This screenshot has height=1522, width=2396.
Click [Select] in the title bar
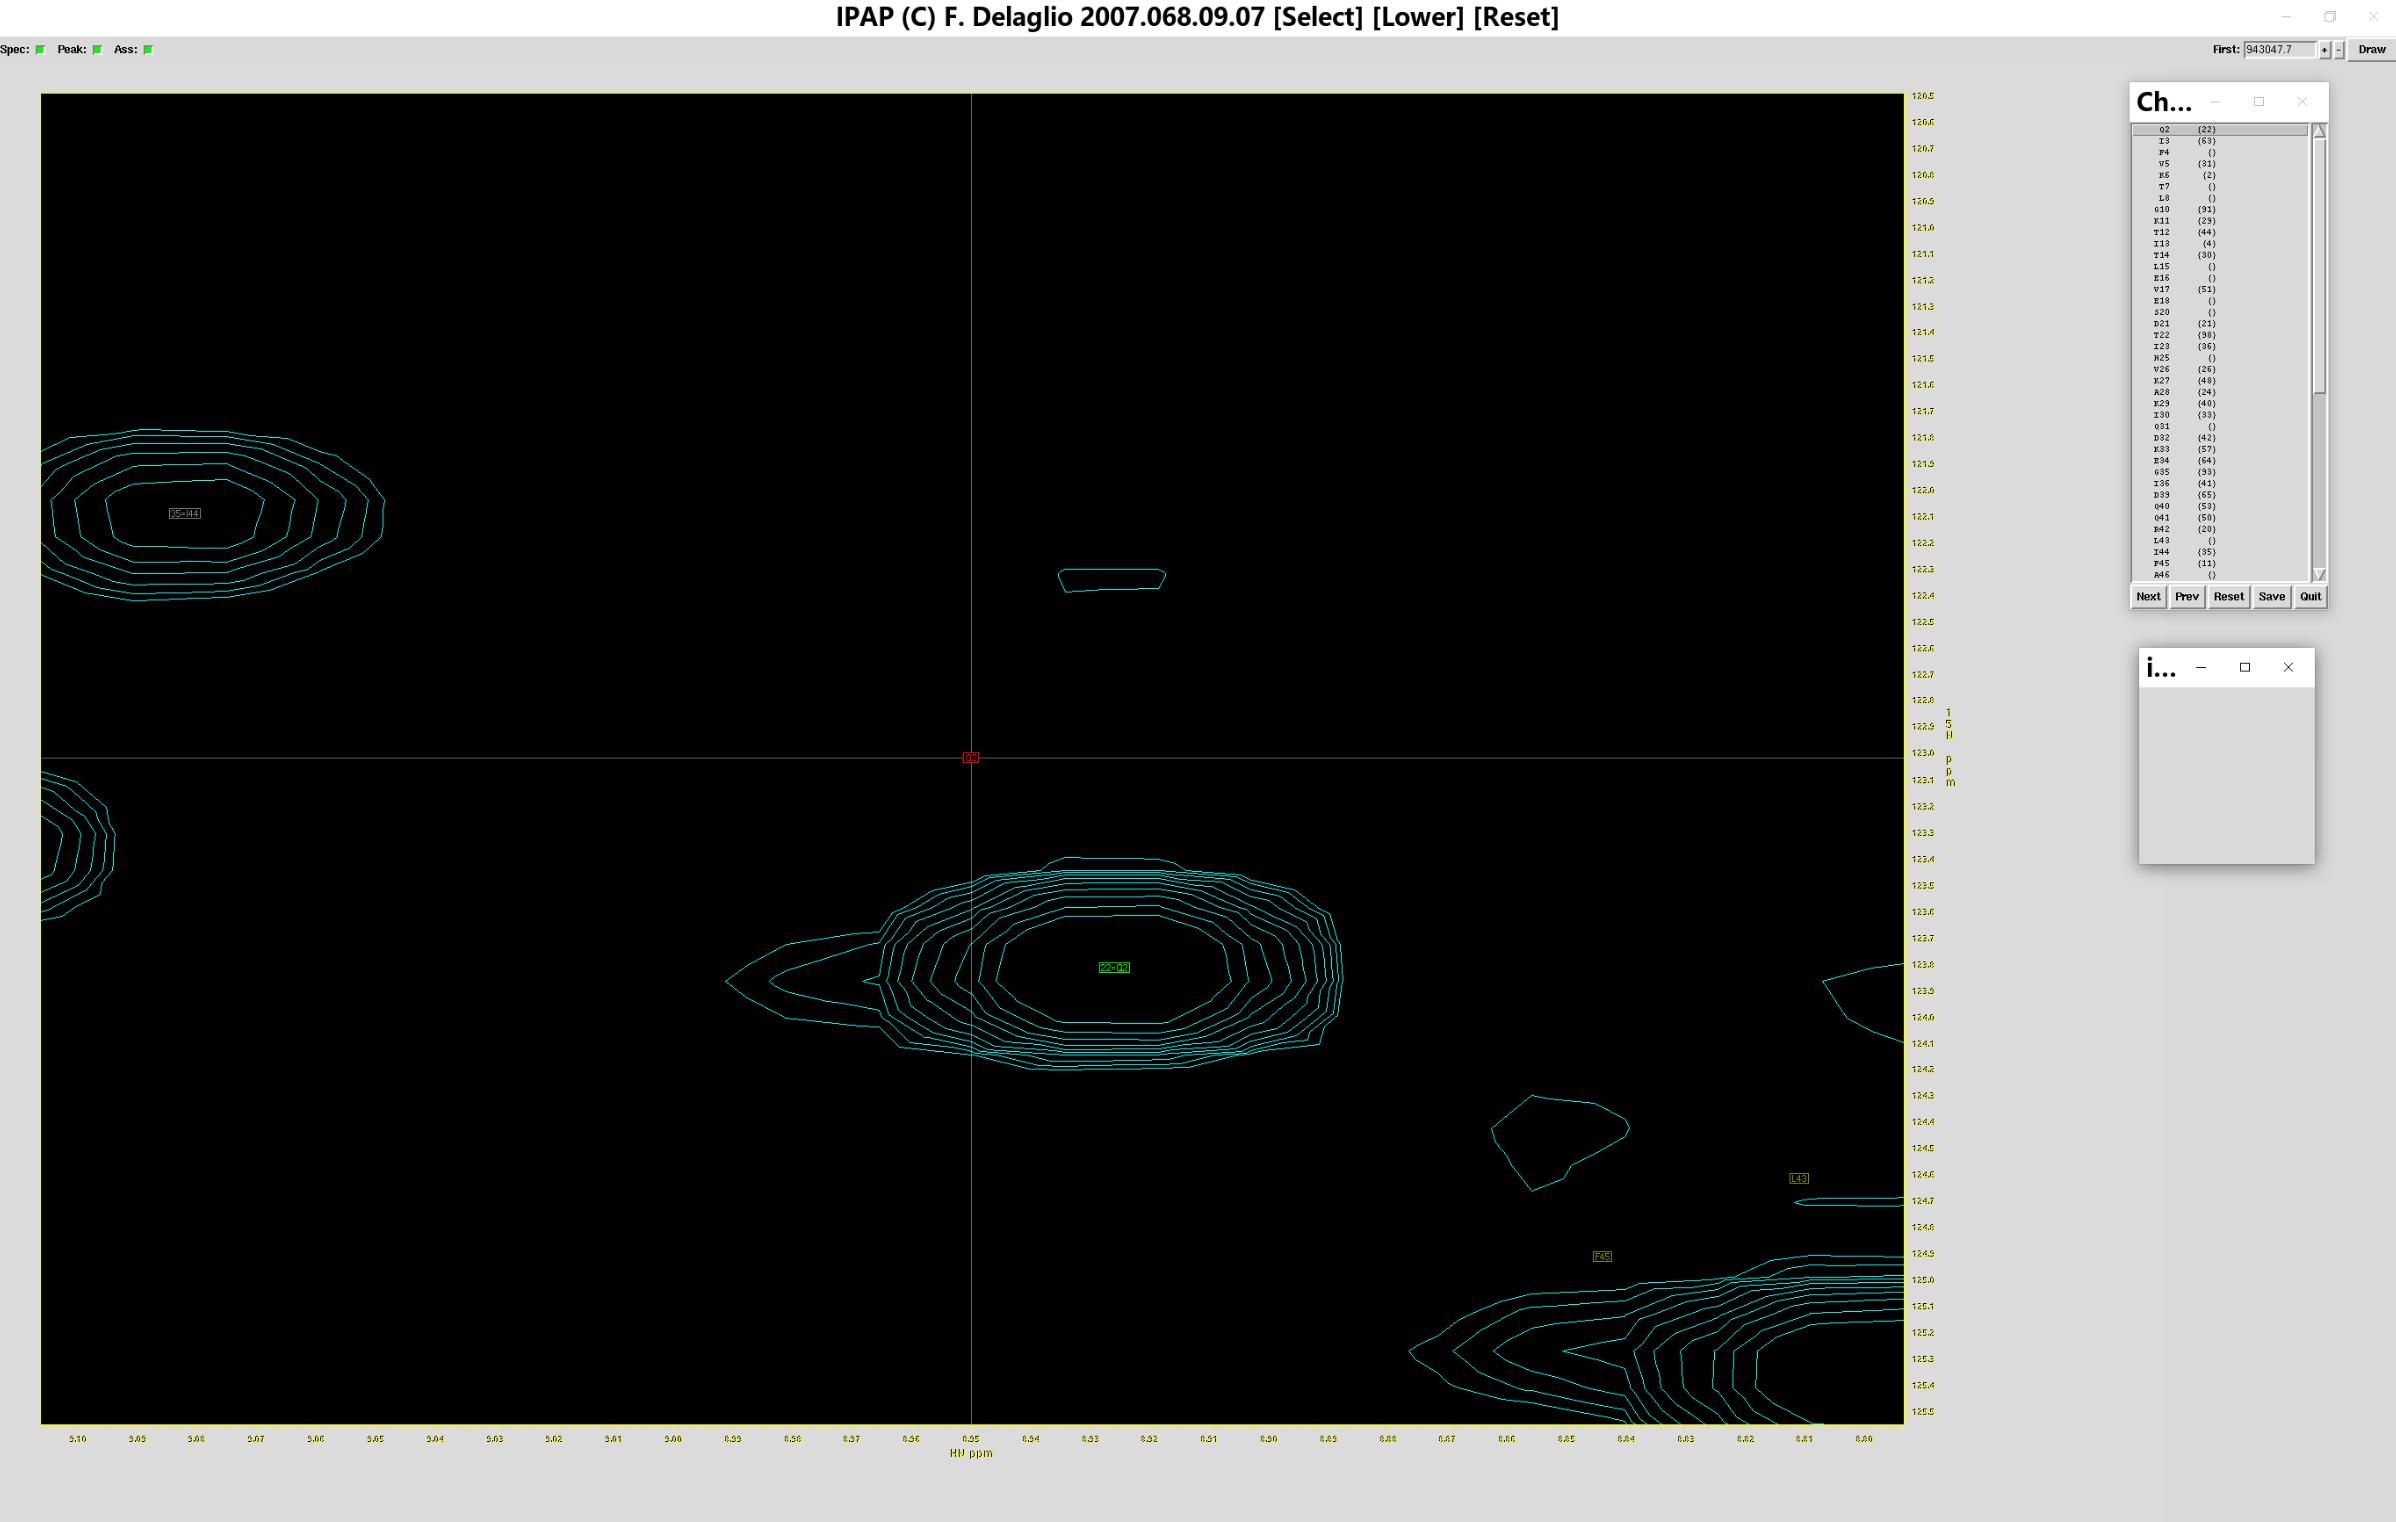[1317, 17]
